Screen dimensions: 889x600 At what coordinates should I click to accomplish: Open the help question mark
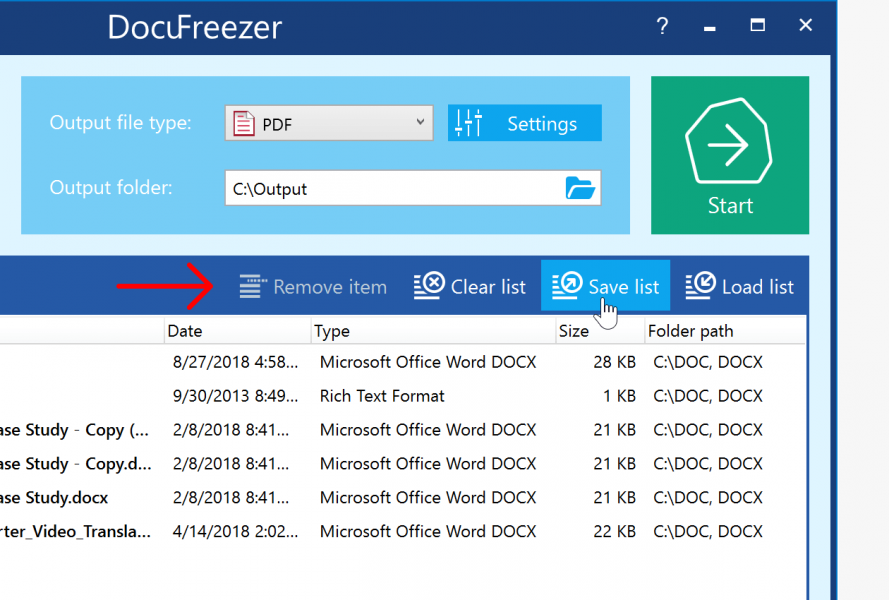[x=662, y=26]
